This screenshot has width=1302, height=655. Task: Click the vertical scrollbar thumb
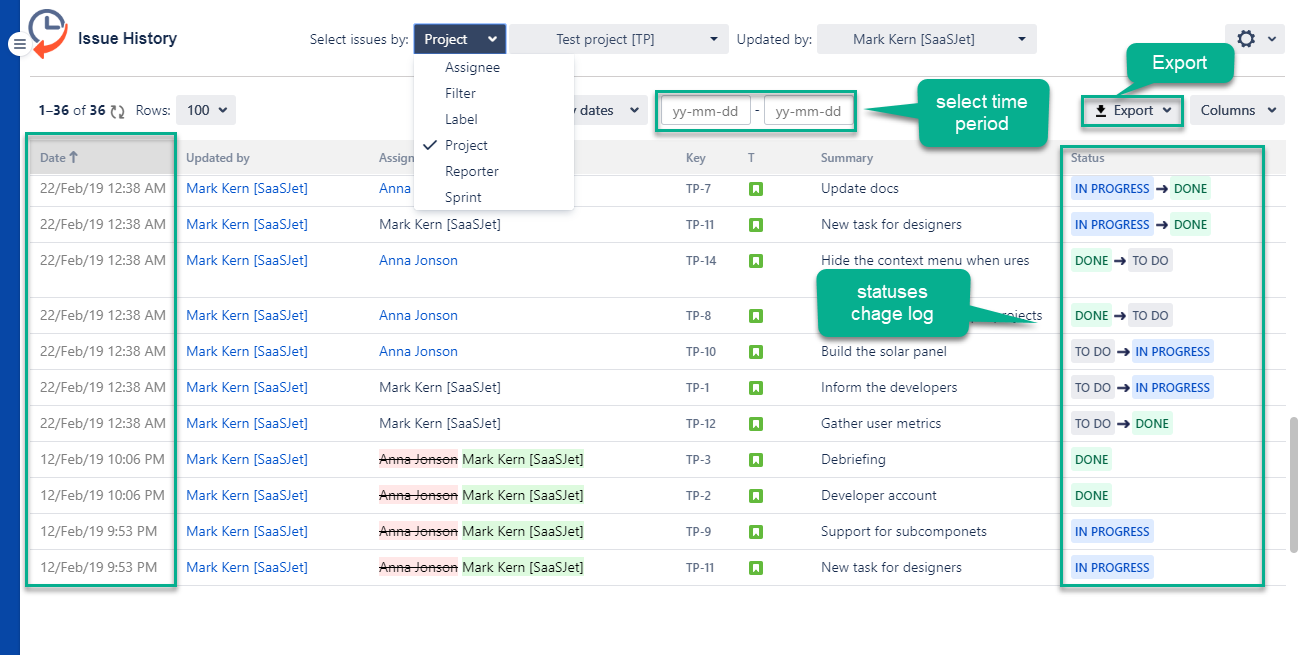click(x=1294, y=485)
